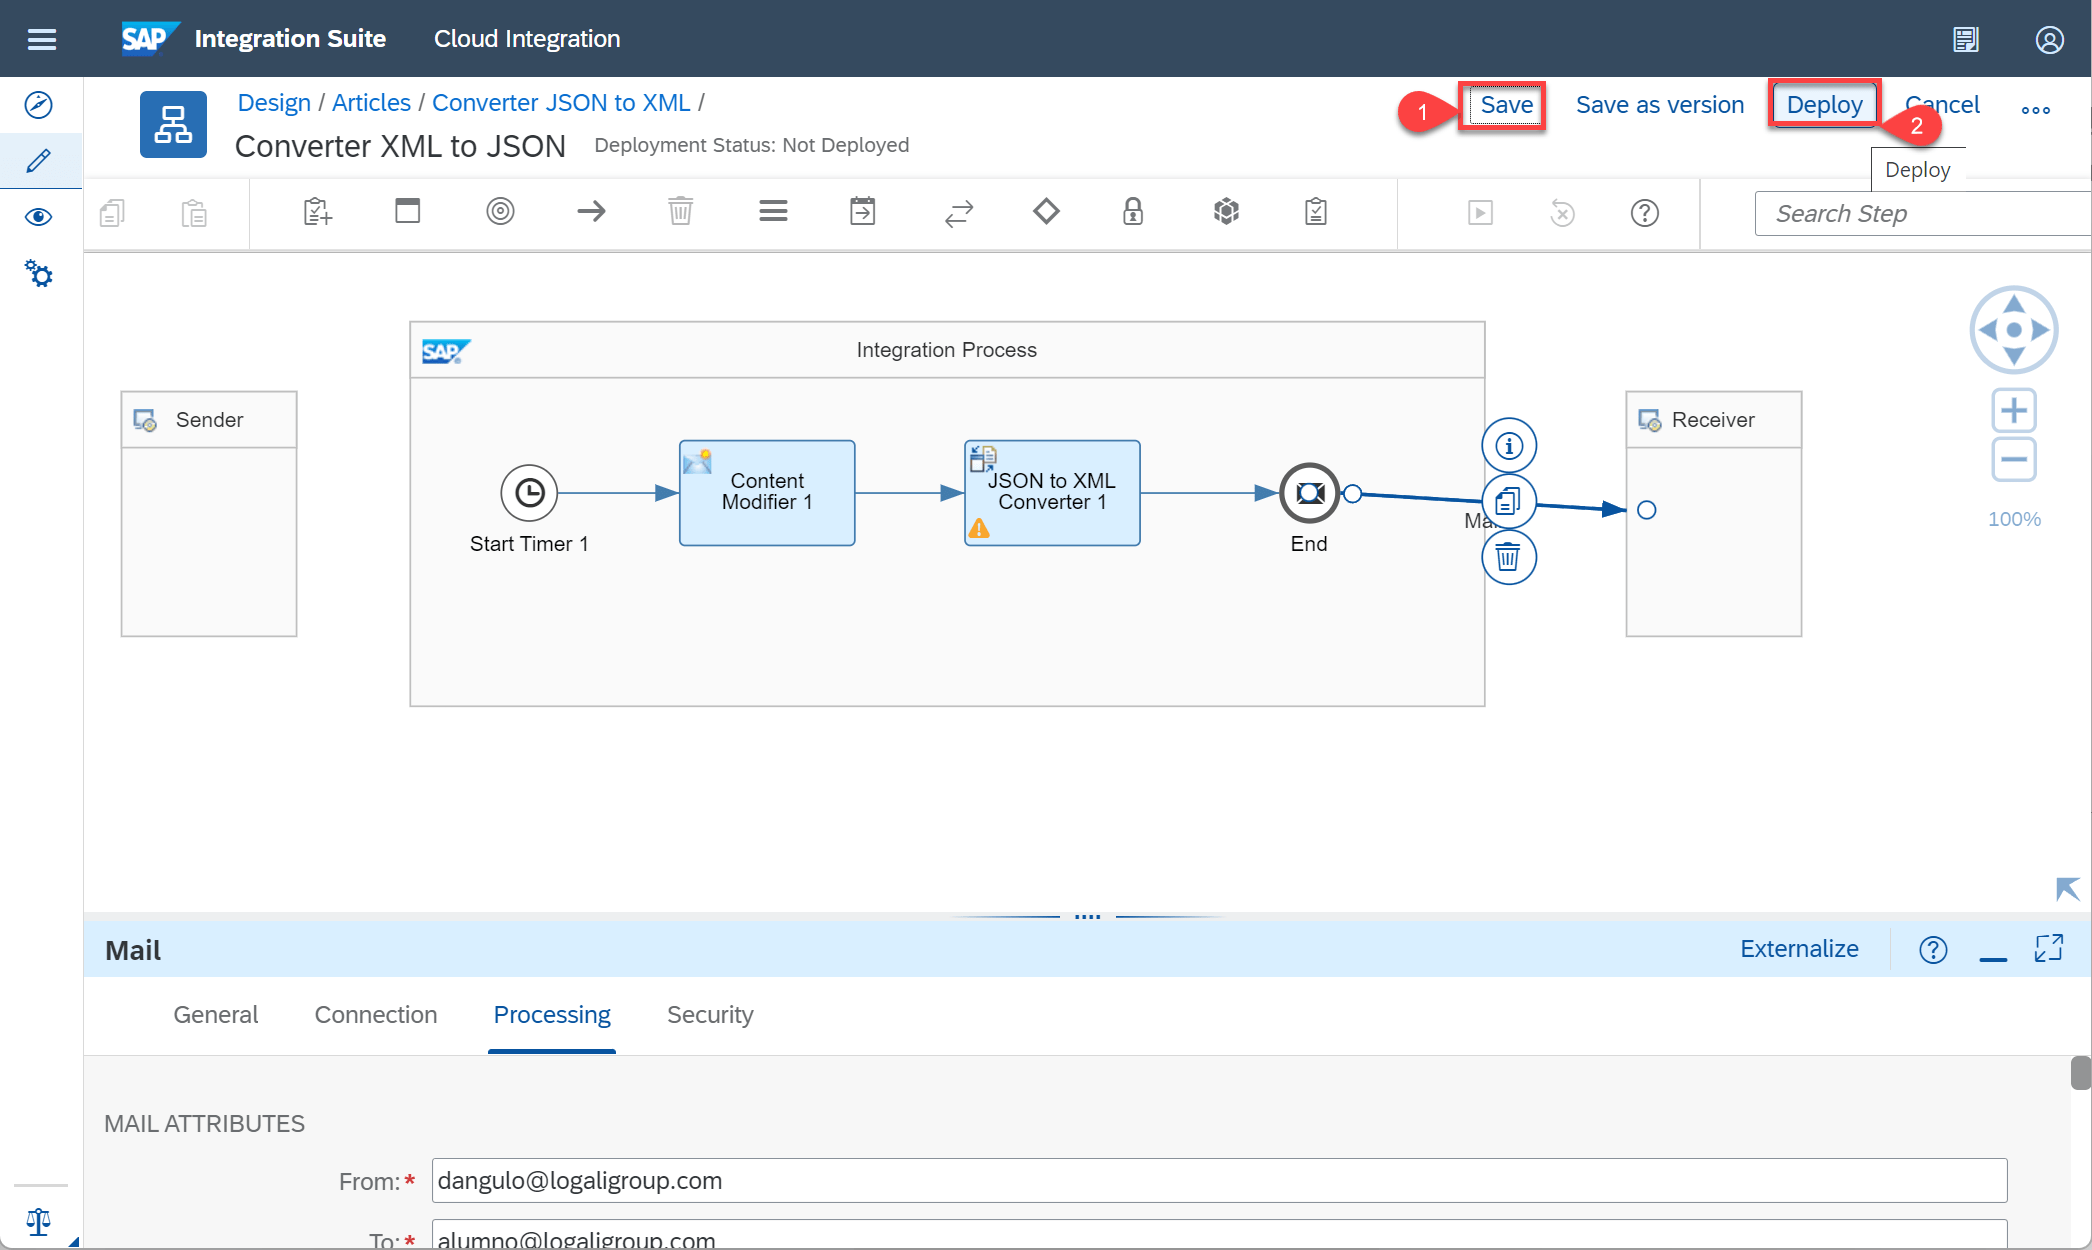Open the Monitor eye sidebar icon
This screenshot has height=1250, width=2092.
(x=39, y=217)
